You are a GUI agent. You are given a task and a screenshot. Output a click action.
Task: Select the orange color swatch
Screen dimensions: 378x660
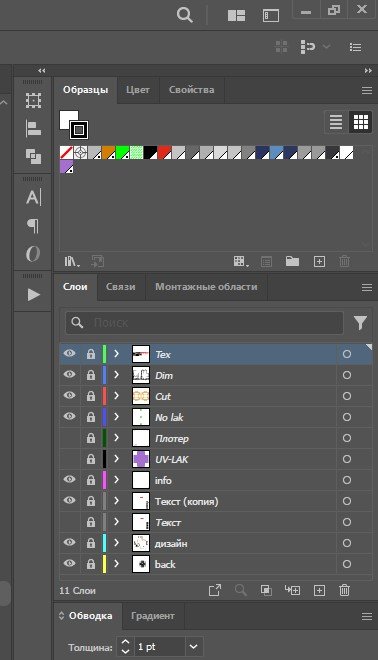coord(109,152)
